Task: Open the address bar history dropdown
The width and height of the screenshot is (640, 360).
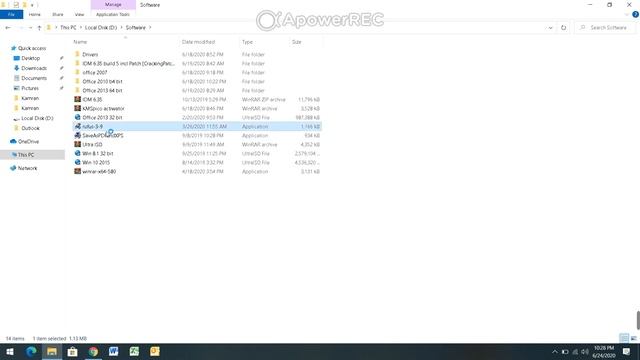Action: pyautogui.click(x=550, y=27)
